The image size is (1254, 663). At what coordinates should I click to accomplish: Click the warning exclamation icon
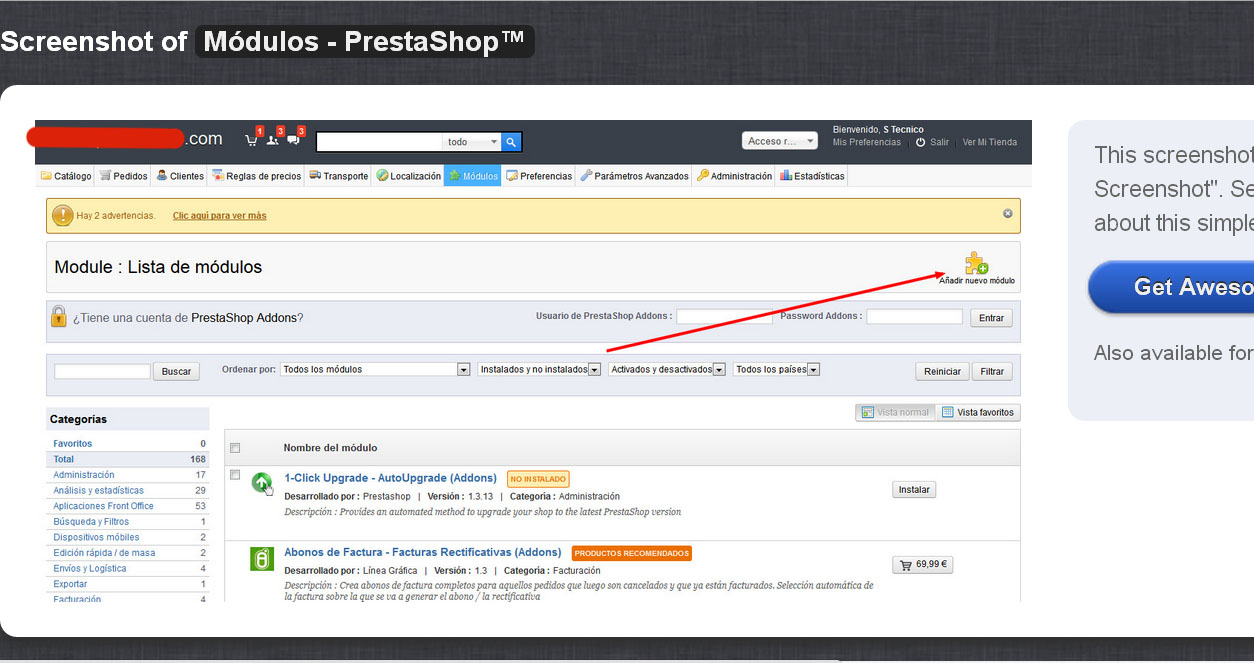(x=62, y=215)
